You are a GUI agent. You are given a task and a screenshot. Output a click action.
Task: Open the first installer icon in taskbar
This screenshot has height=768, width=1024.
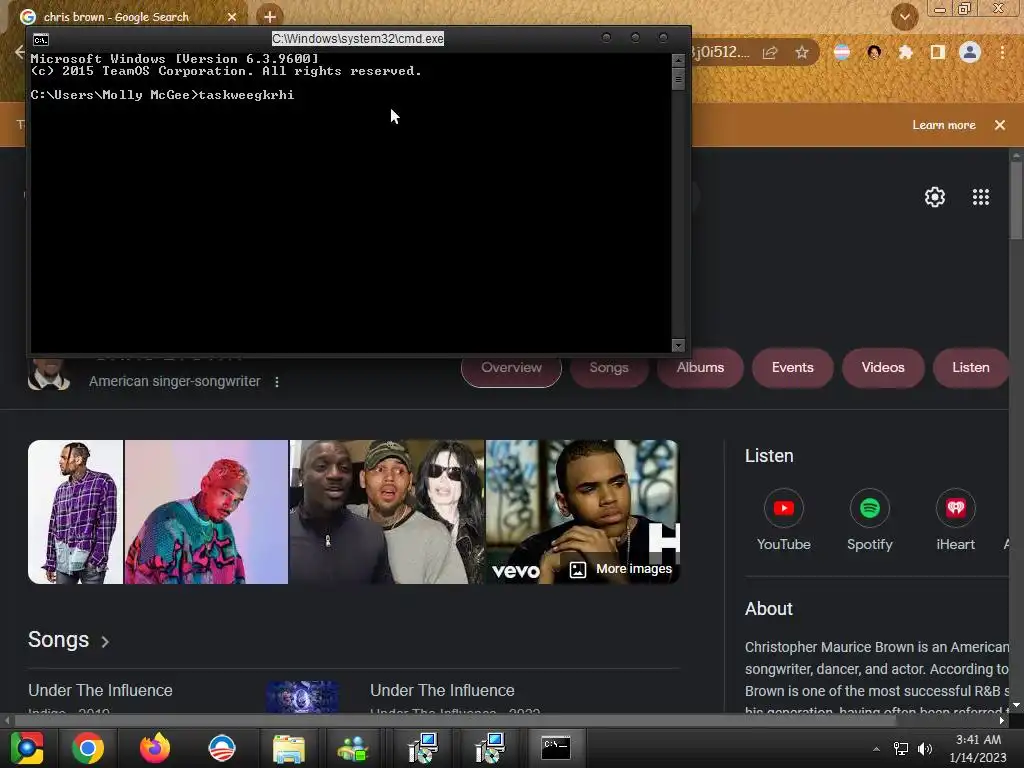(x=423, y=748)
